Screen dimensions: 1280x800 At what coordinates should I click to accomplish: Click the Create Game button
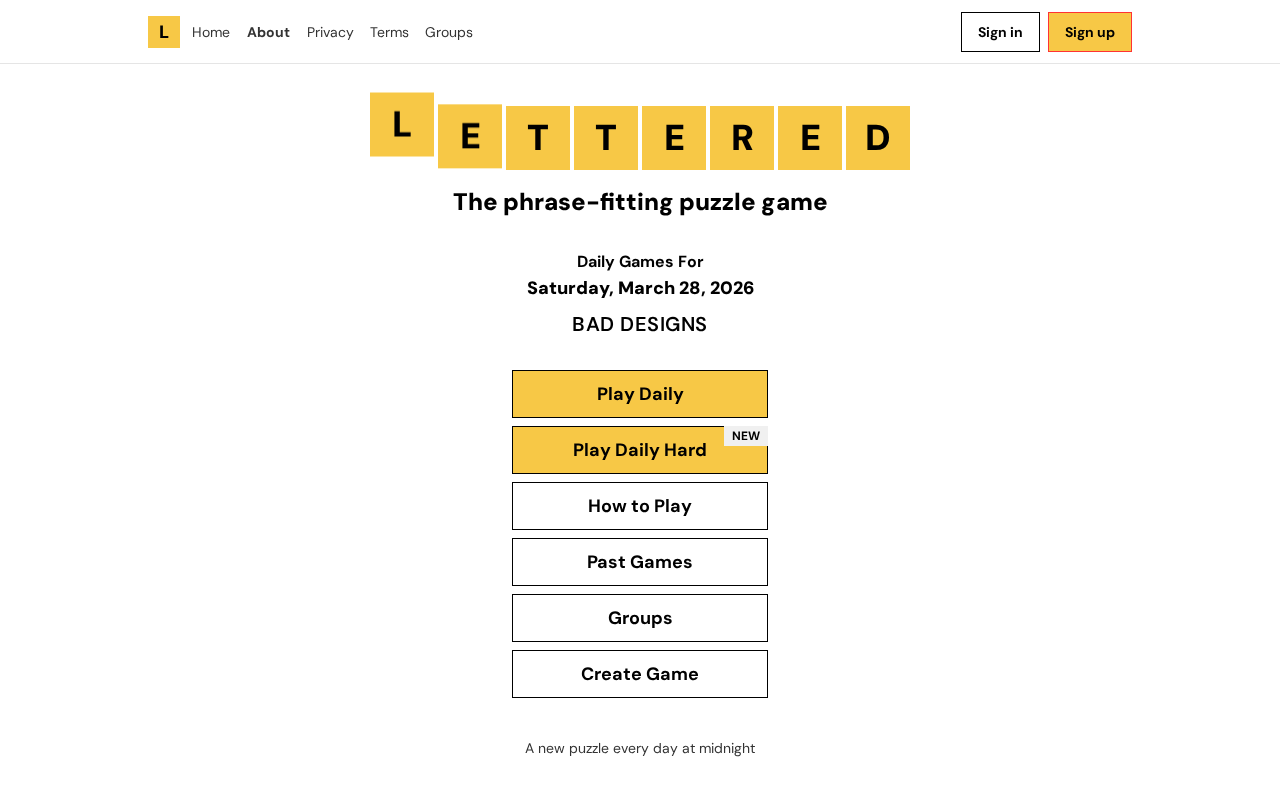[x=640, y=674]
